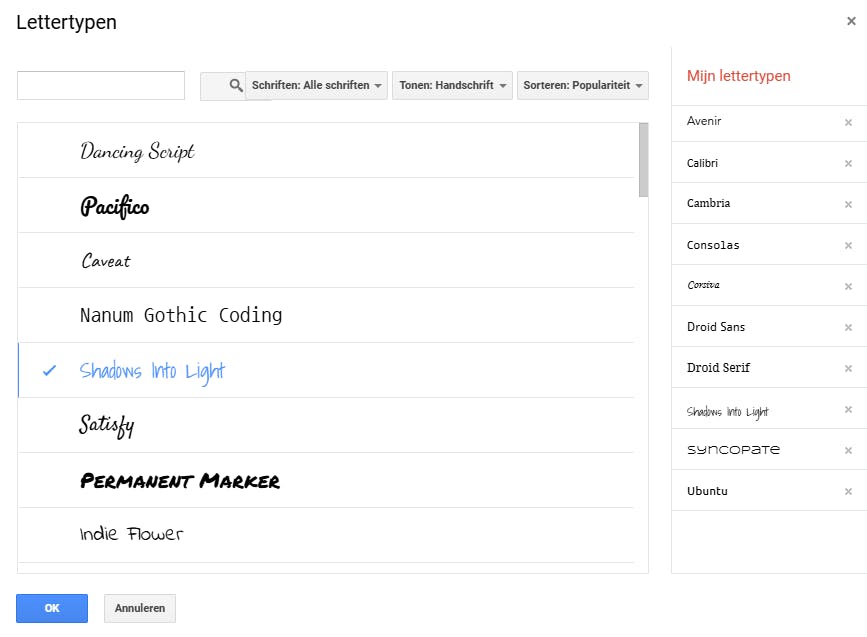Viewport: 867px width, 637px height.
Task: Select the Dancing Script font
Action: click(x=138, y=151)
